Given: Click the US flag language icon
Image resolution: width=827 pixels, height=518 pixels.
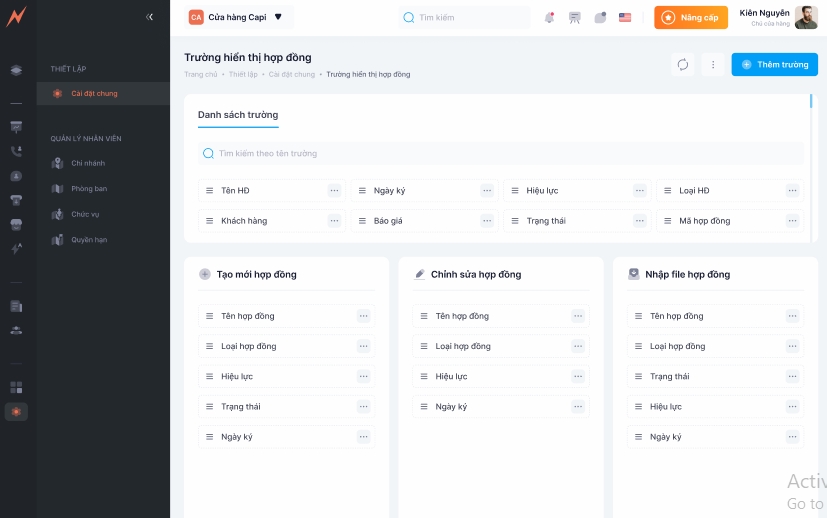Looking at the screenshot, I should (625, 17).
